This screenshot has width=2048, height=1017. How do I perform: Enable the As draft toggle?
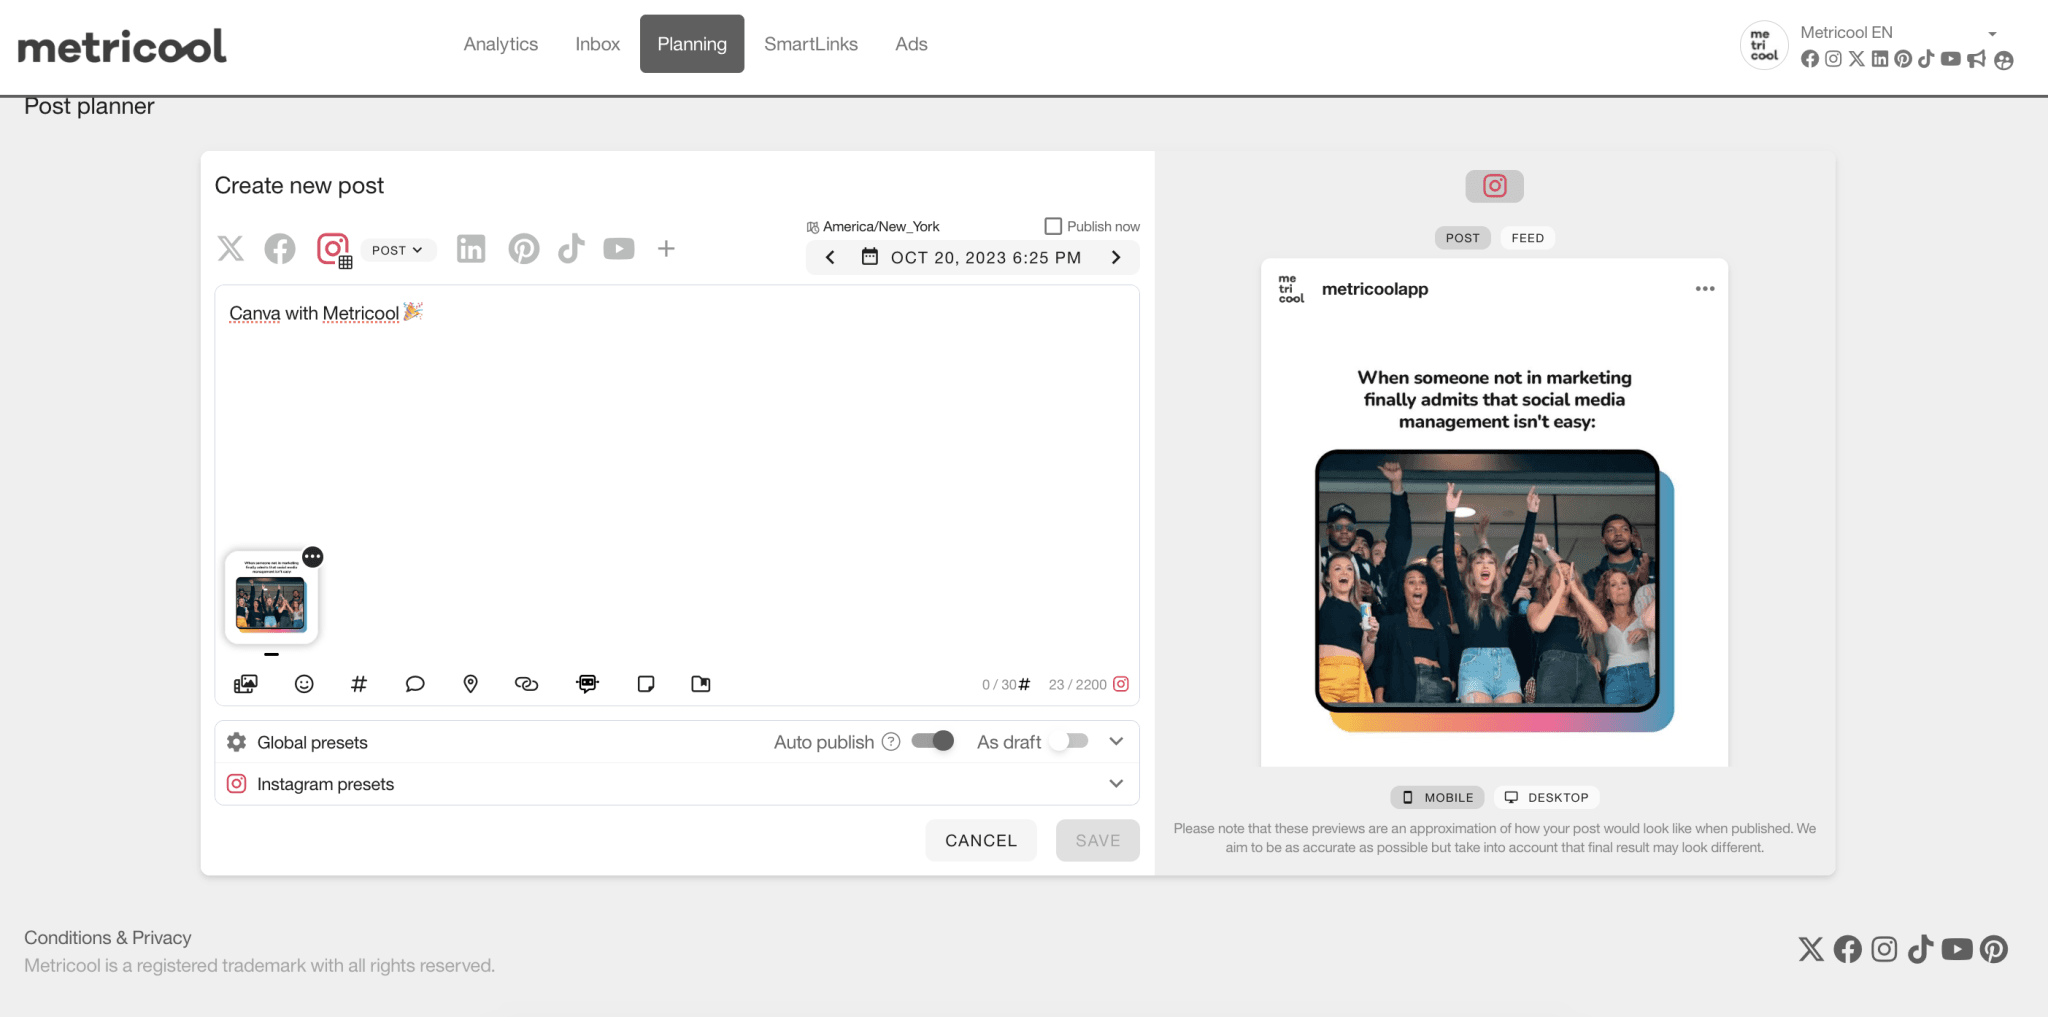[1066, 741]
